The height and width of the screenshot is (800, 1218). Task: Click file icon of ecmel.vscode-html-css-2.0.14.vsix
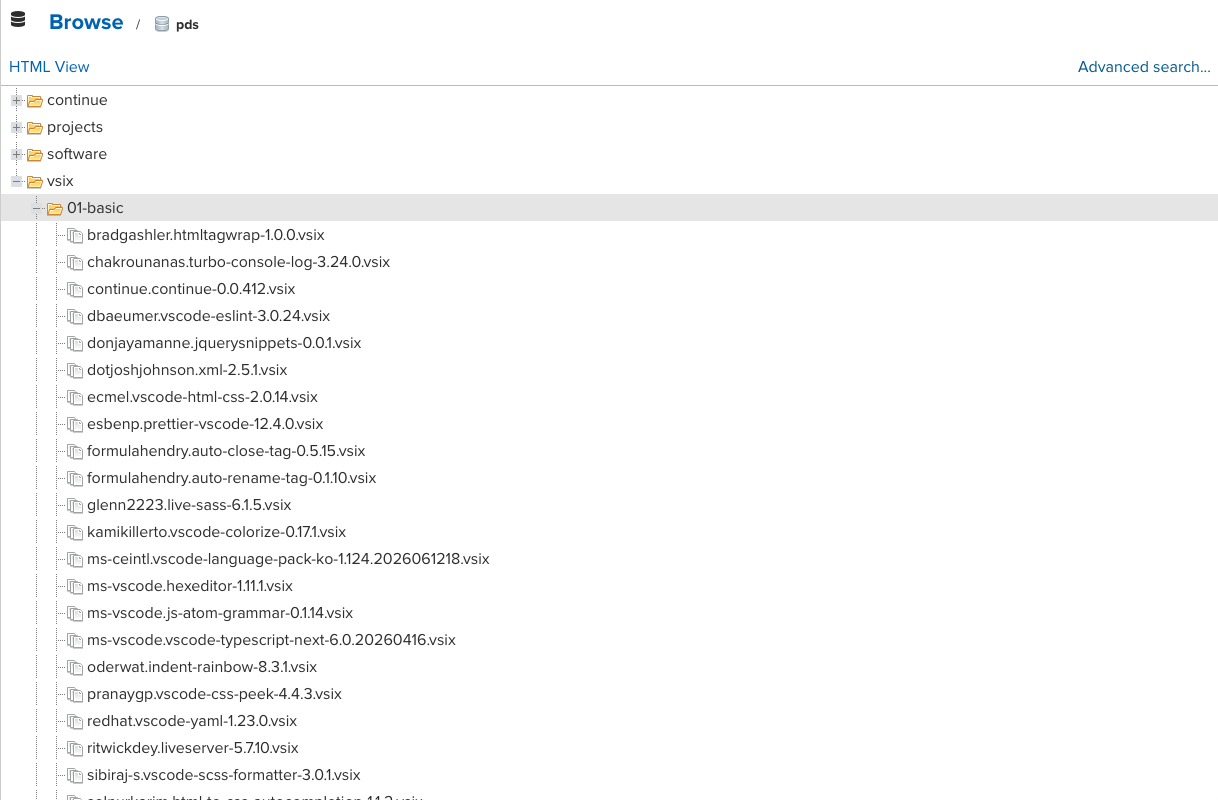click(x=75, y=398)
